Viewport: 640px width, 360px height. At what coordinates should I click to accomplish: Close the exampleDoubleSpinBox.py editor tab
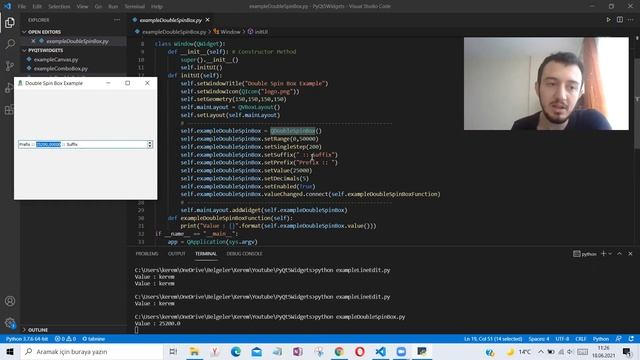coord(207,20)
